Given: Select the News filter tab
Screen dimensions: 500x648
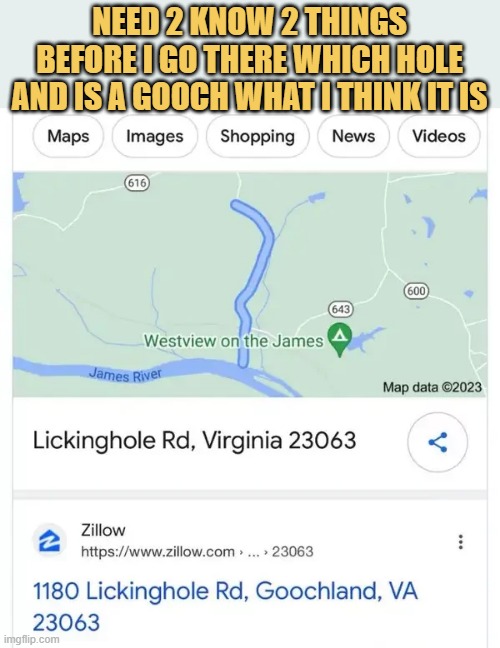Looking at the screenshot, I should pyautogui.click(x=354, y=136).
